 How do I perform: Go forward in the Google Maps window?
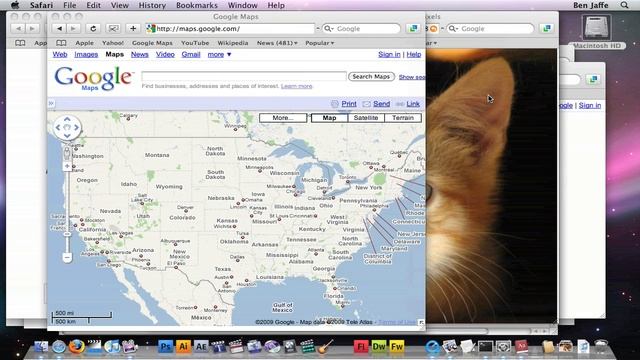[x=73, y=29]
